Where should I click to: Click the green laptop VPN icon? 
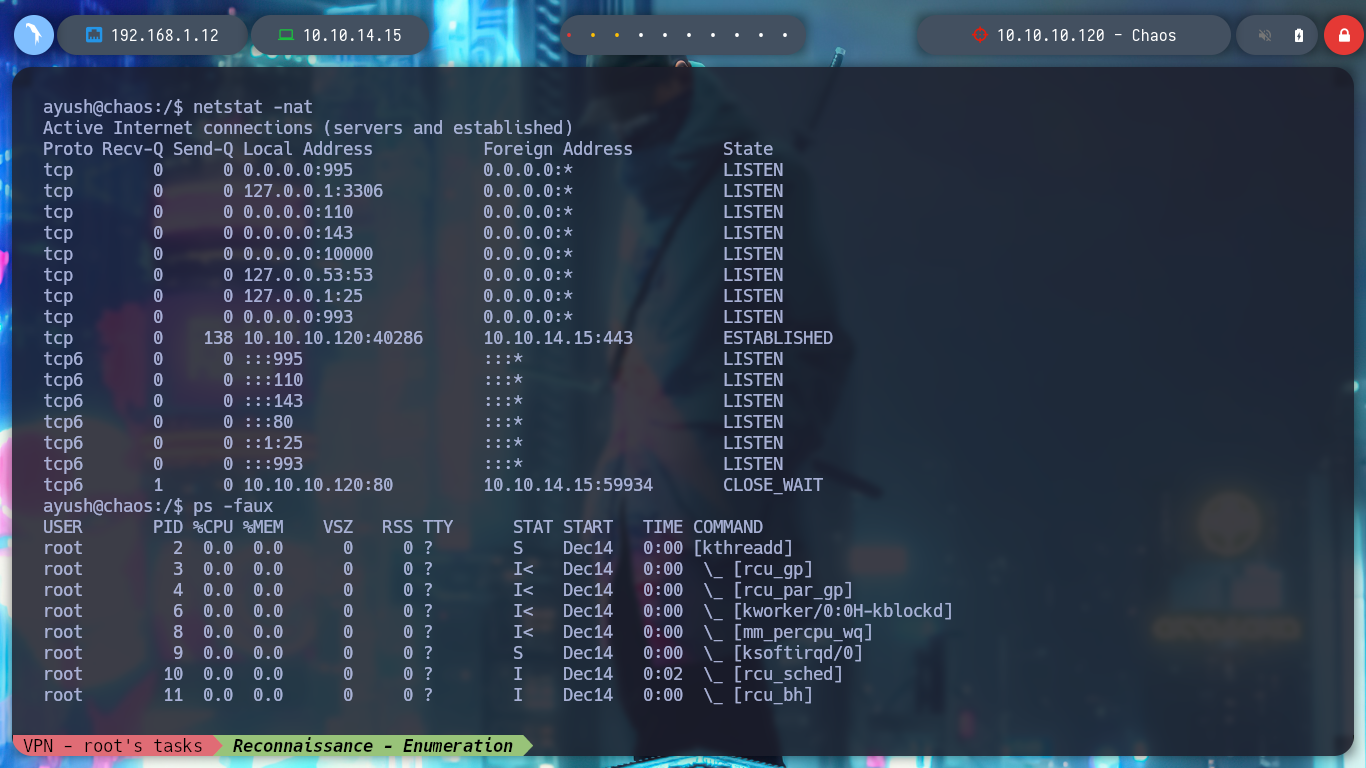[286, 35]
